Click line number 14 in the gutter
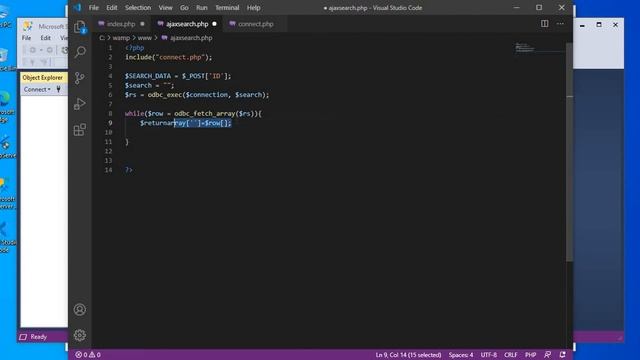Viewport: 640px width, 360px height. coord(108,170)
